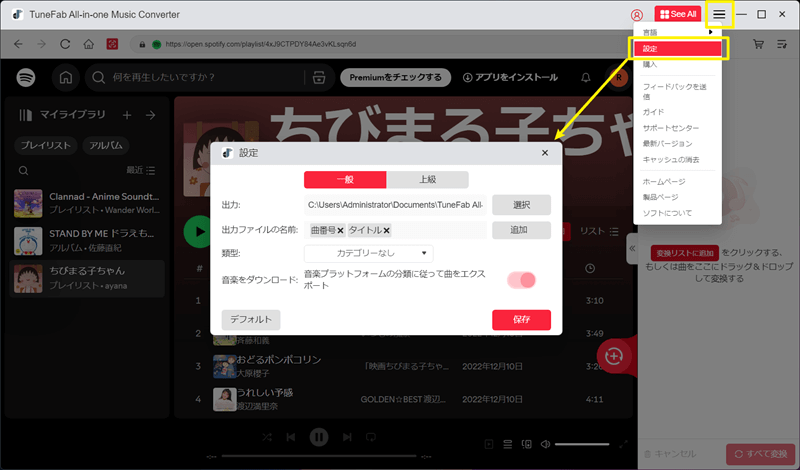This screenshot has width=800, height=470.
Task: Click the red add-to-convert floating button
Action: tap(614, 356)
